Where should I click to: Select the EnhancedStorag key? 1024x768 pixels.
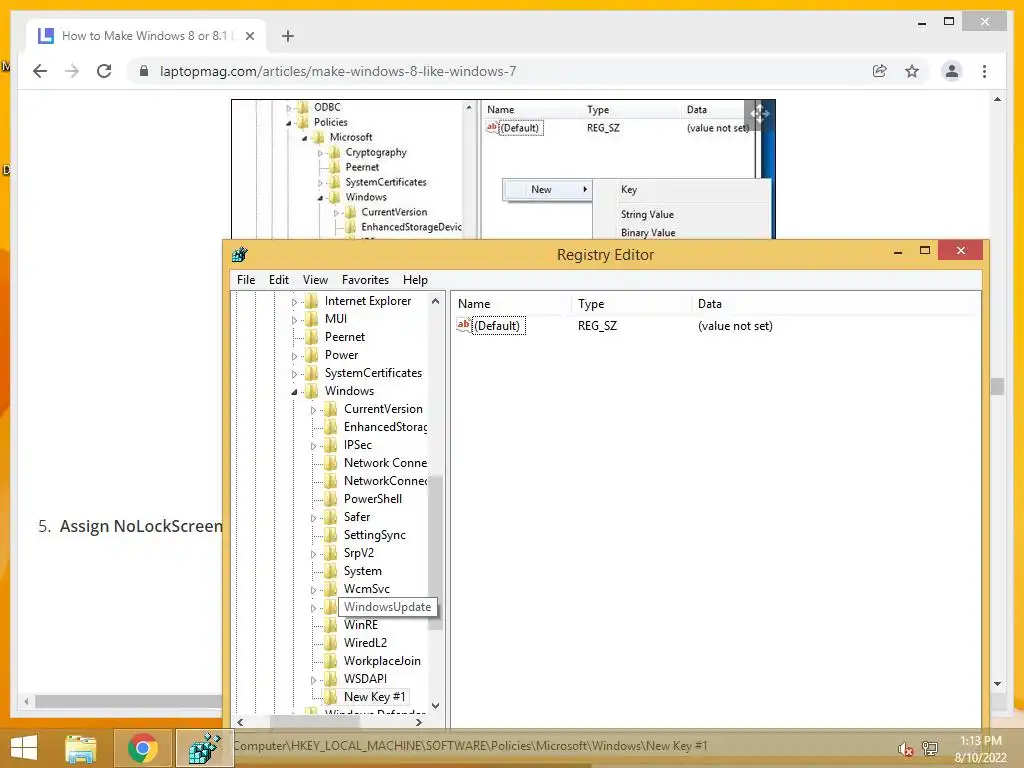[385, 427]
